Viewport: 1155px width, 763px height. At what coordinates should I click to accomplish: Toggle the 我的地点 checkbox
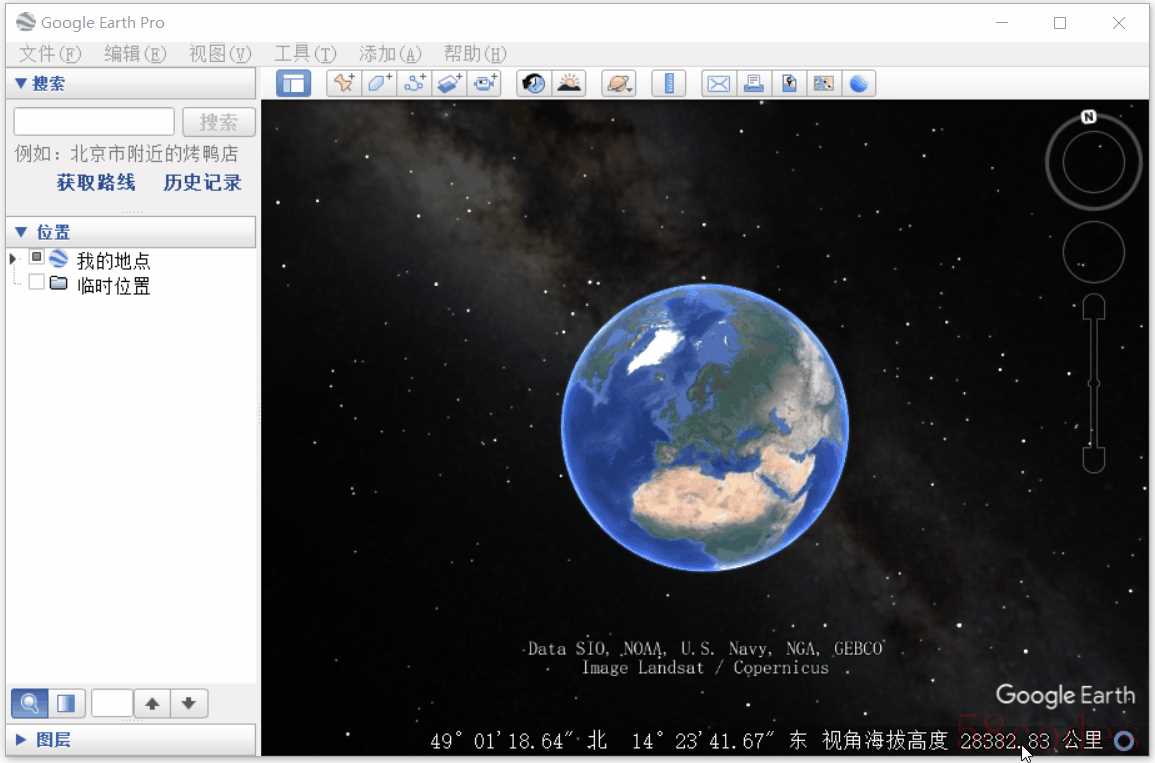[x=37, y=258]
